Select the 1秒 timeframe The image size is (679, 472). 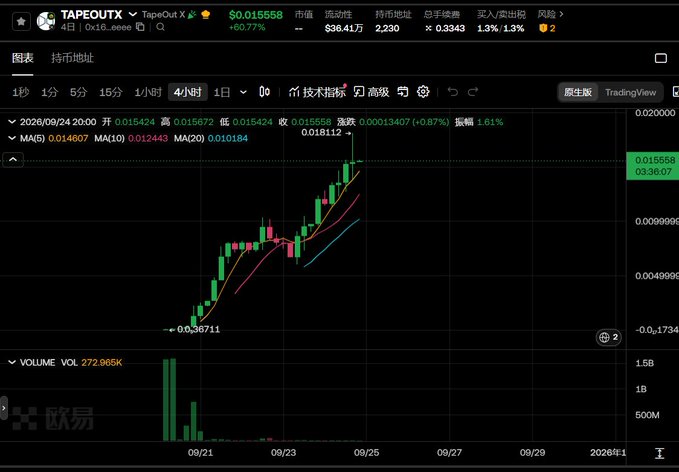20,92
